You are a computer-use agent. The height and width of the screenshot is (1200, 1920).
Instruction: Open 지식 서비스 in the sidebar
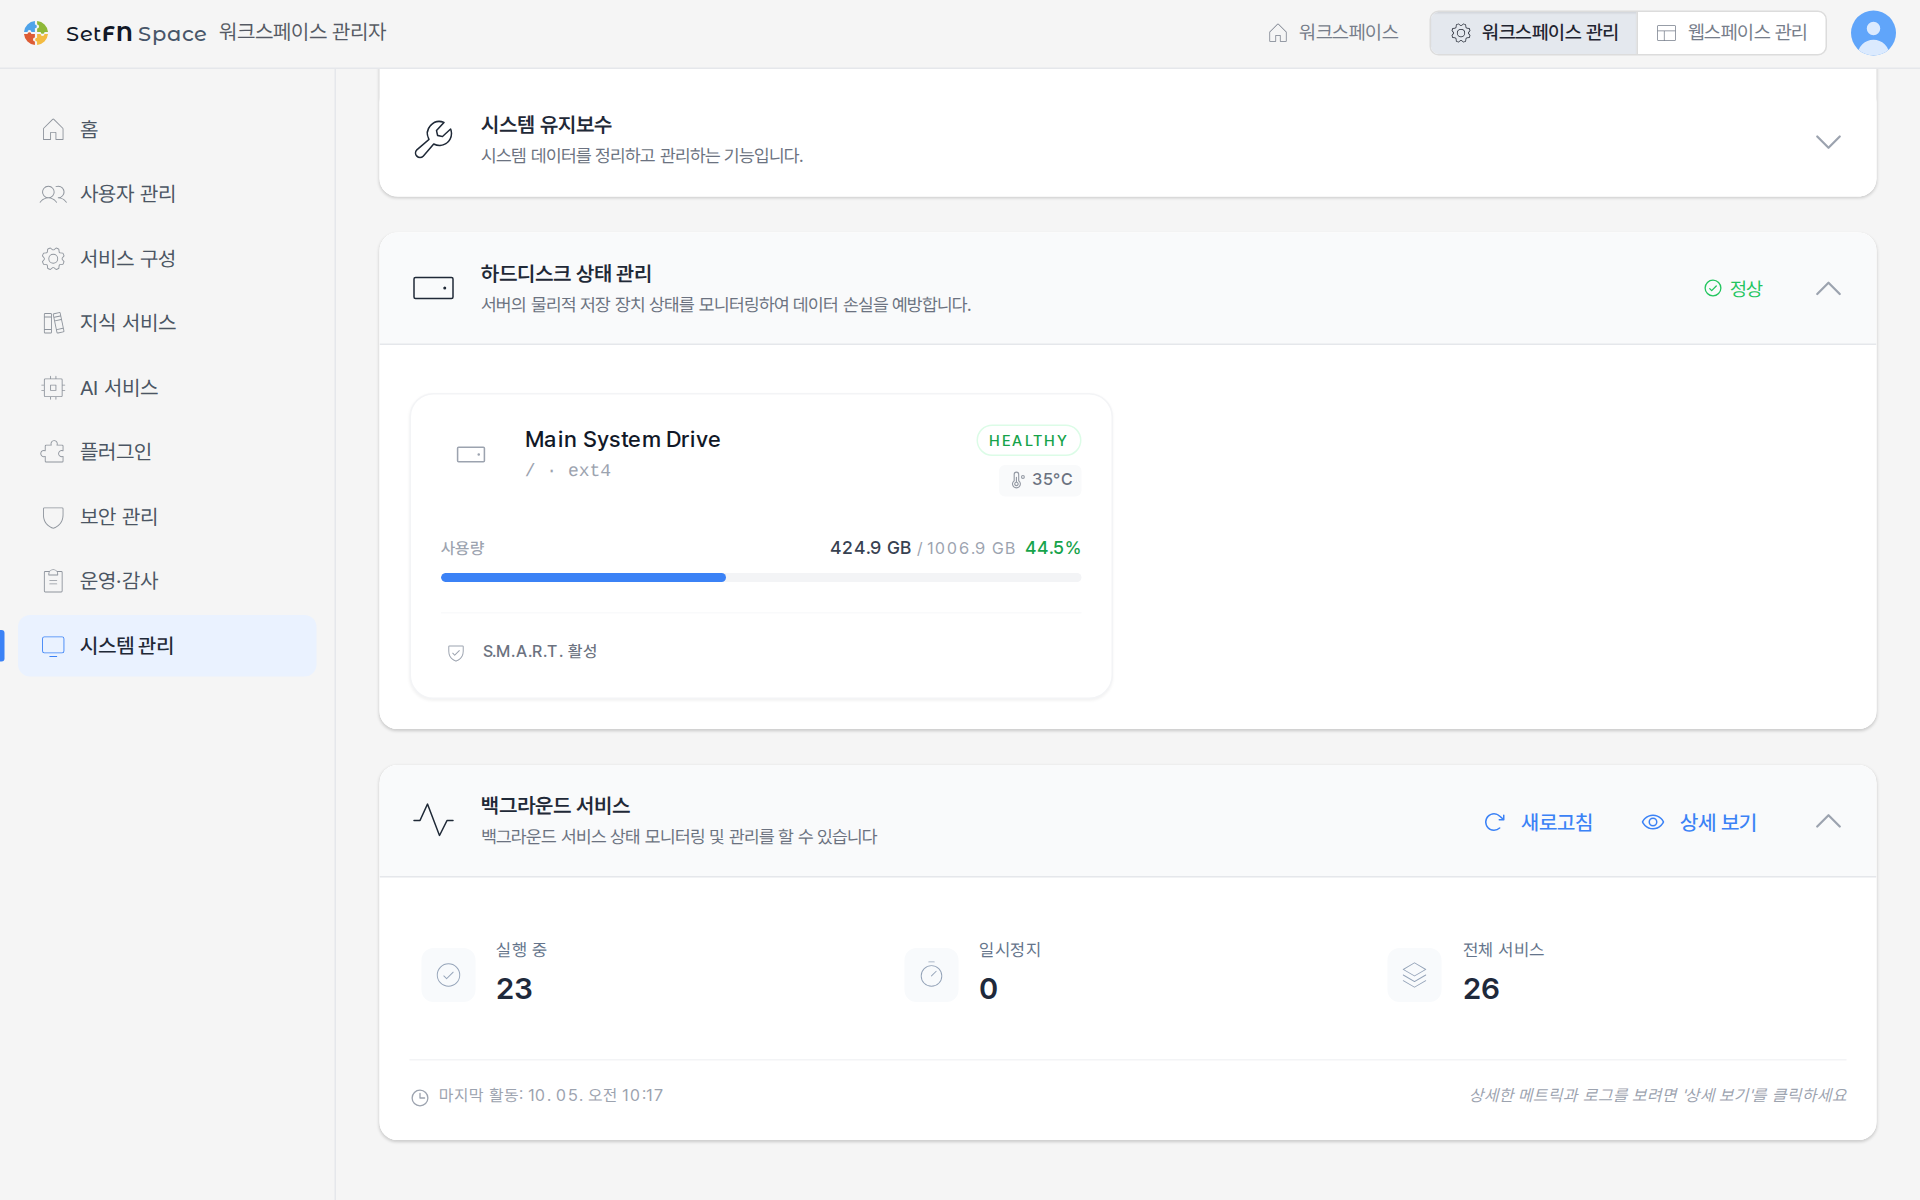pos(167,323)
